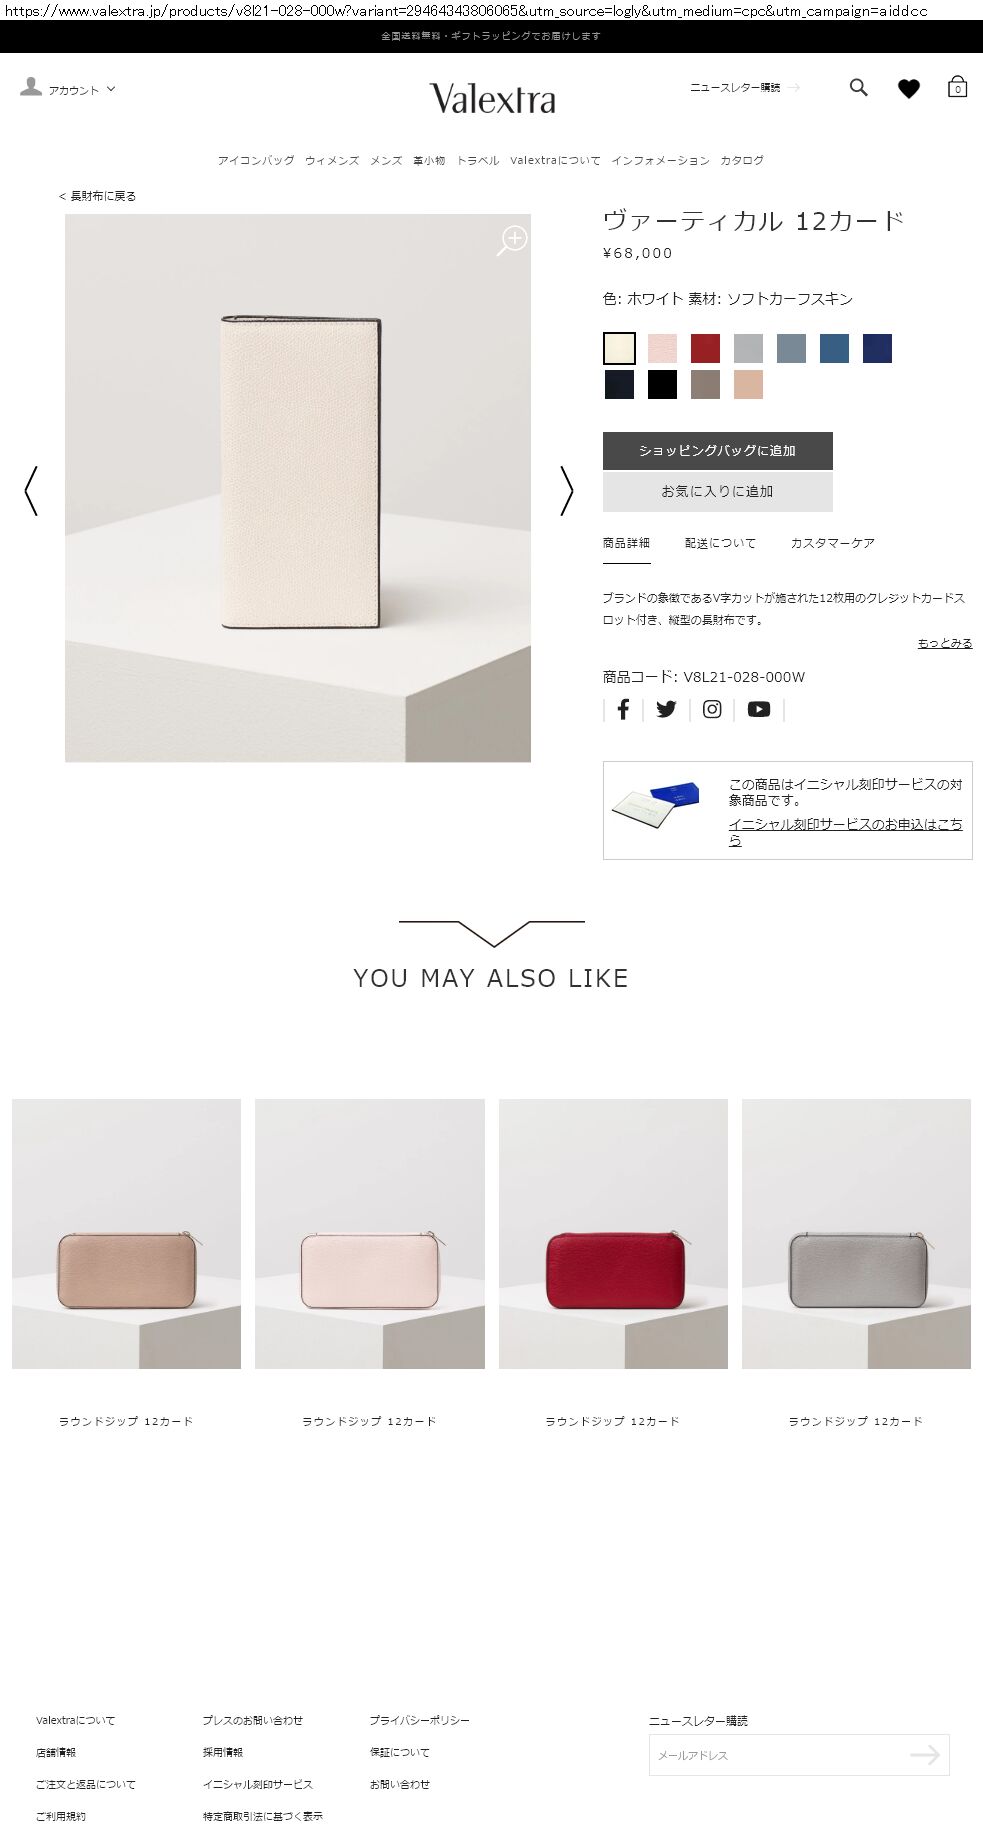
Task: Click the newsletter メールアドレス input field
Action: (799, 1754)
